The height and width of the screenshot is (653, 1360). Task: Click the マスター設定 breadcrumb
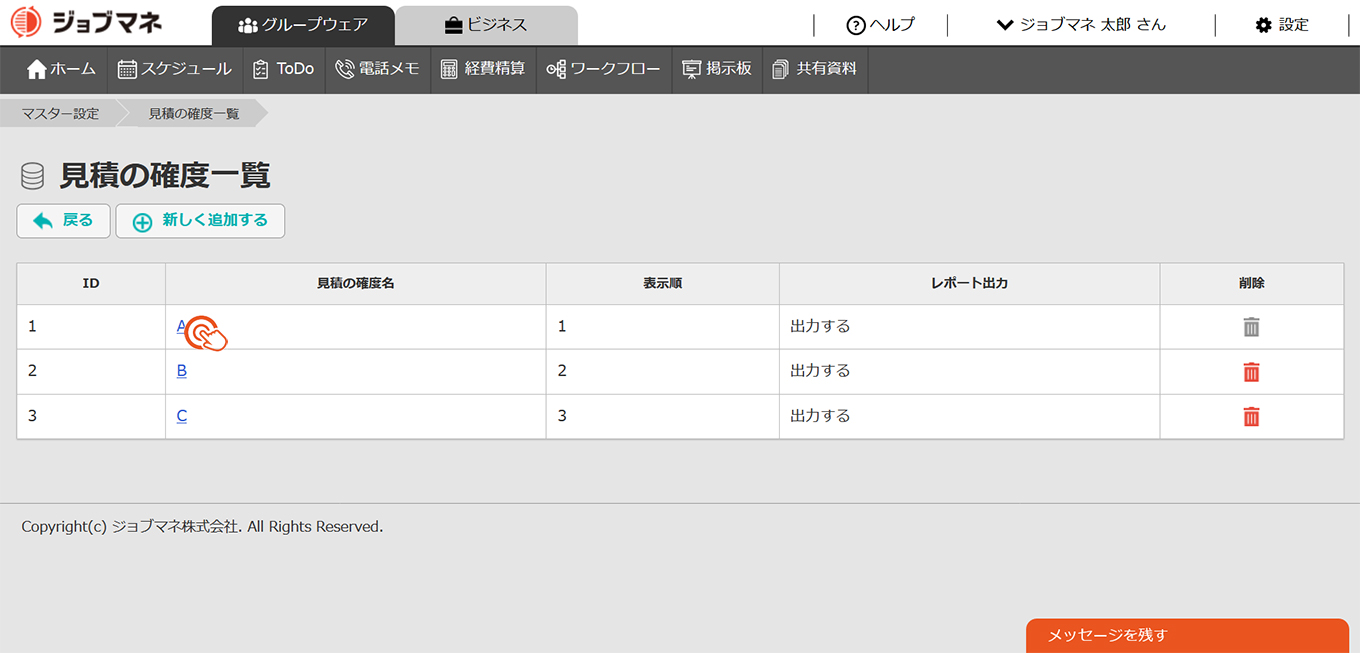coord(61,114)
